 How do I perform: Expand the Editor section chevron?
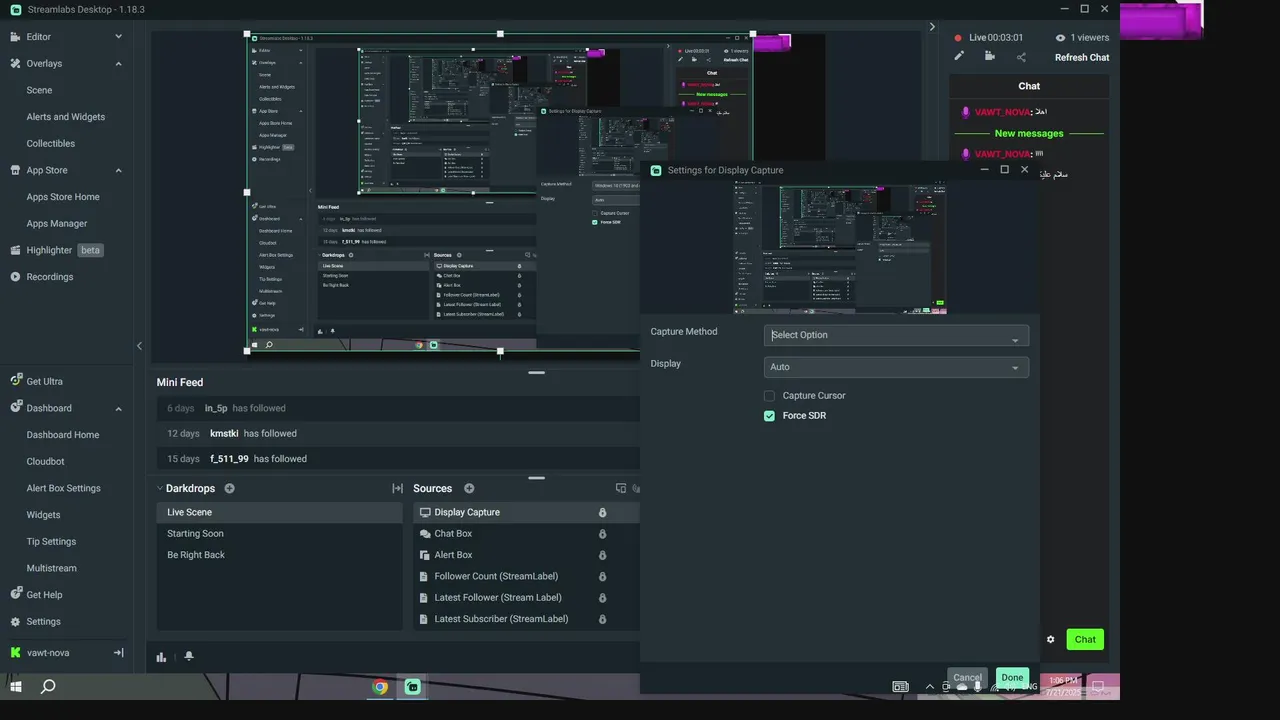[x=118, y=37]
